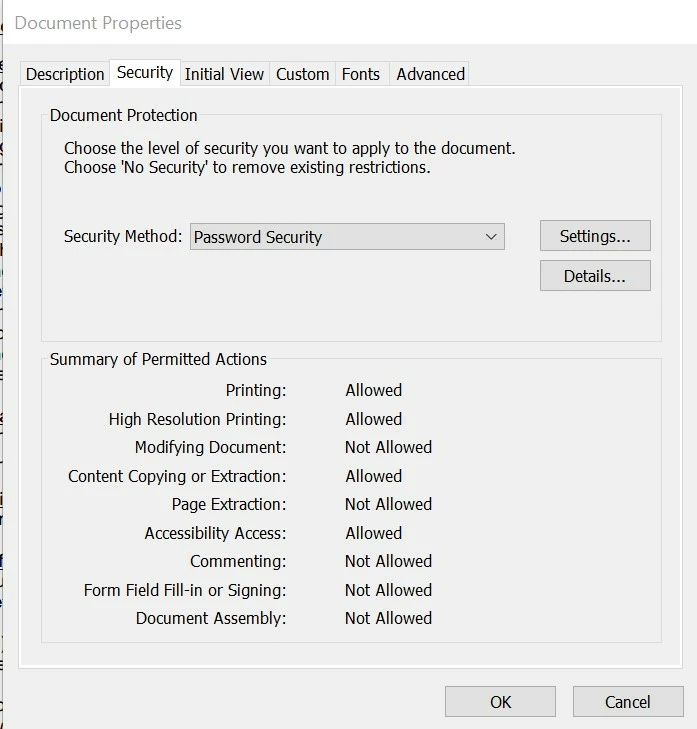Image resolution: width=697 pixels, height=729 pixels.
Task: Open the Advanced tab
Action: (x=431, y=74)
